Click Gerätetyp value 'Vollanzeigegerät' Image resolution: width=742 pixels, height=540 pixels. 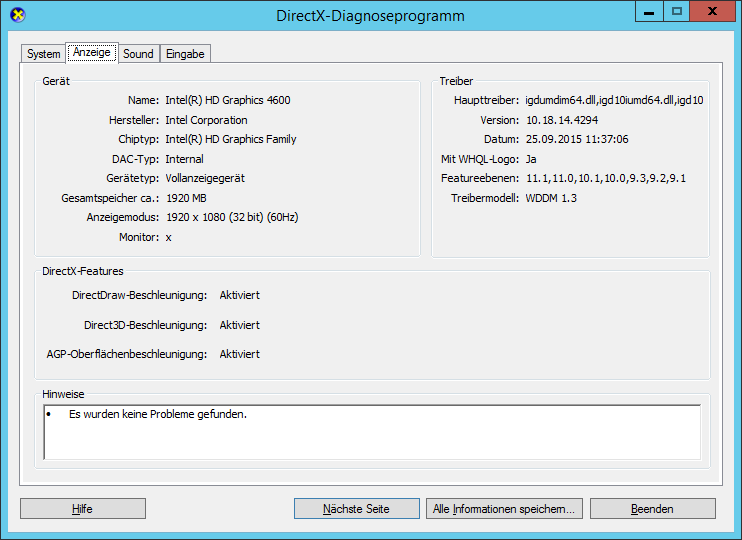(x=205, y=178)
